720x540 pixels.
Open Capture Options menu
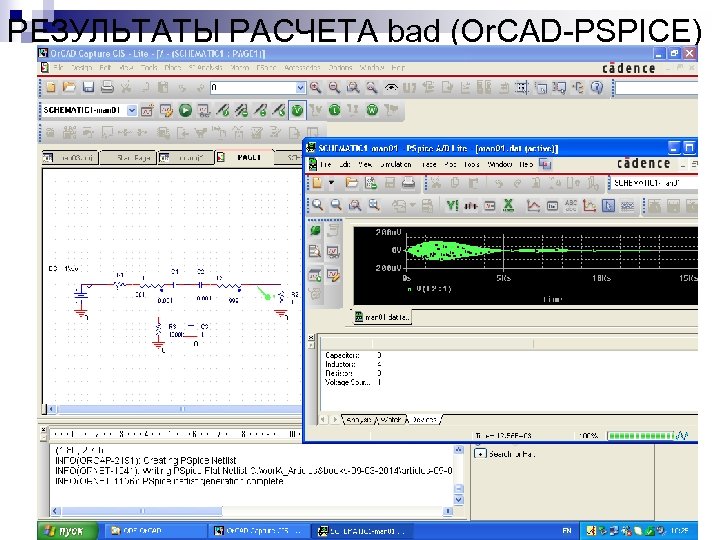point(340,68)
